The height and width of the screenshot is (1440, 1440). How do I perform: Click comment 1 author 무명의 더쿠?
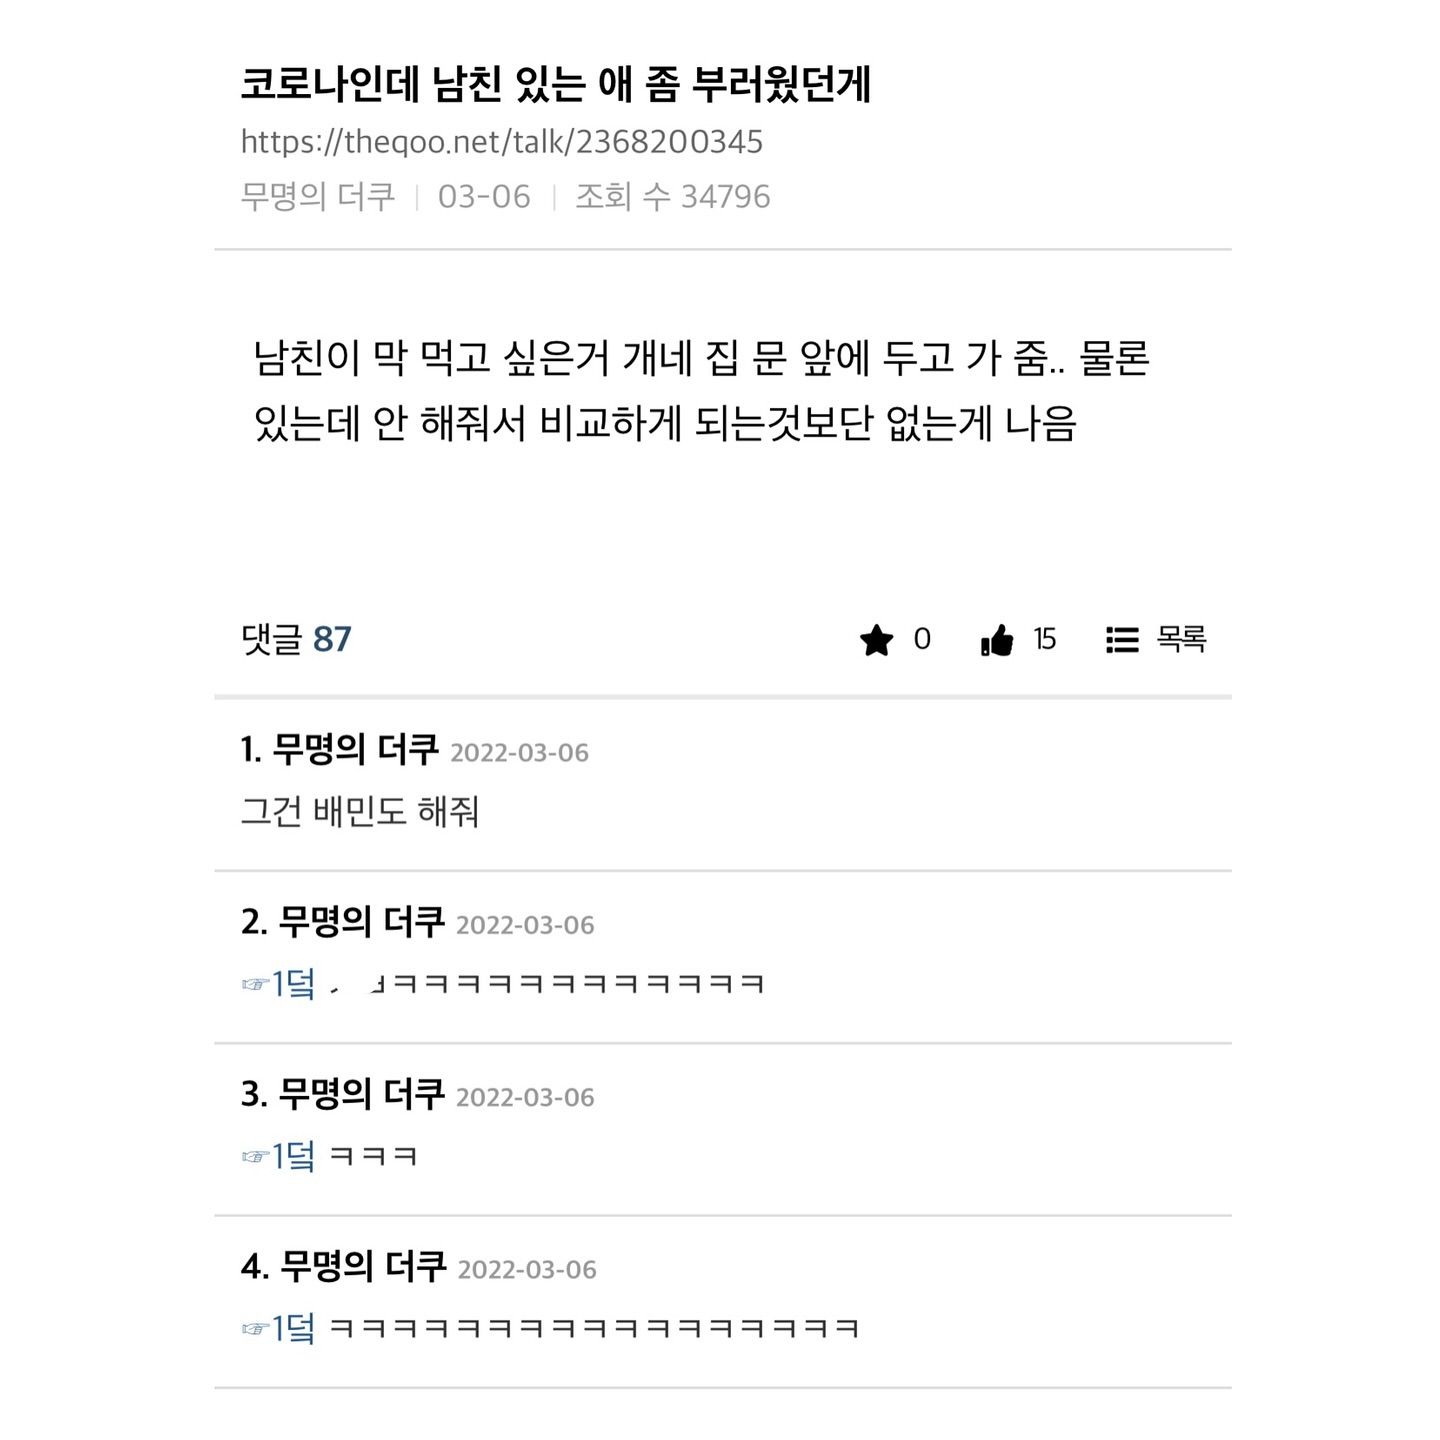(x=355, y=749)
